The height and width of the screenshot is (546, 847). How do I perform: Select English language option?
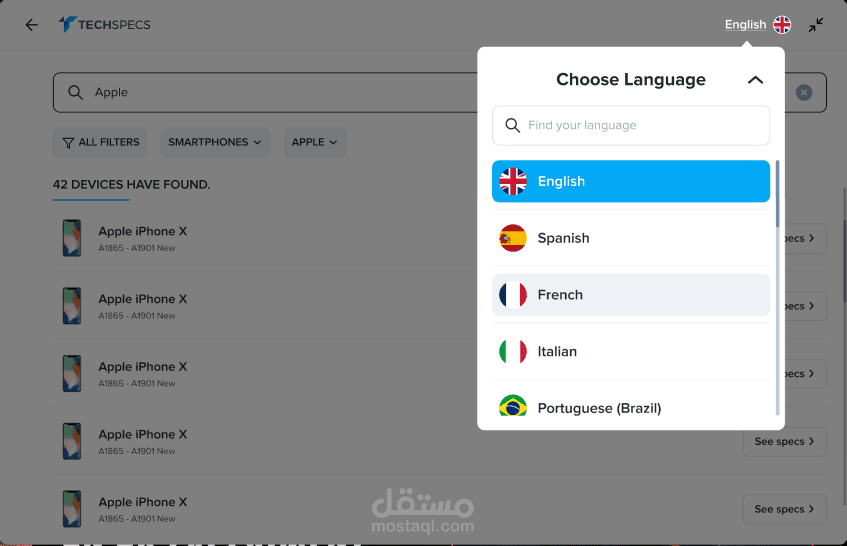[630, 181]
